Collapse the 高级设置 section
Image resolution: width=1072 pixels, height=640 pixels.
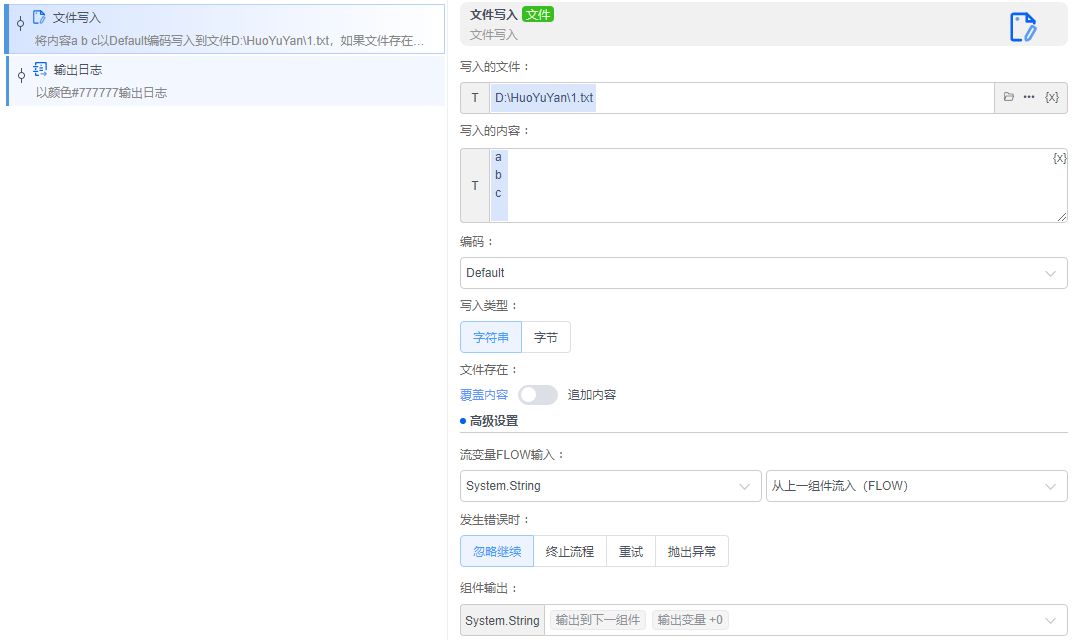[x=493, y=421]
